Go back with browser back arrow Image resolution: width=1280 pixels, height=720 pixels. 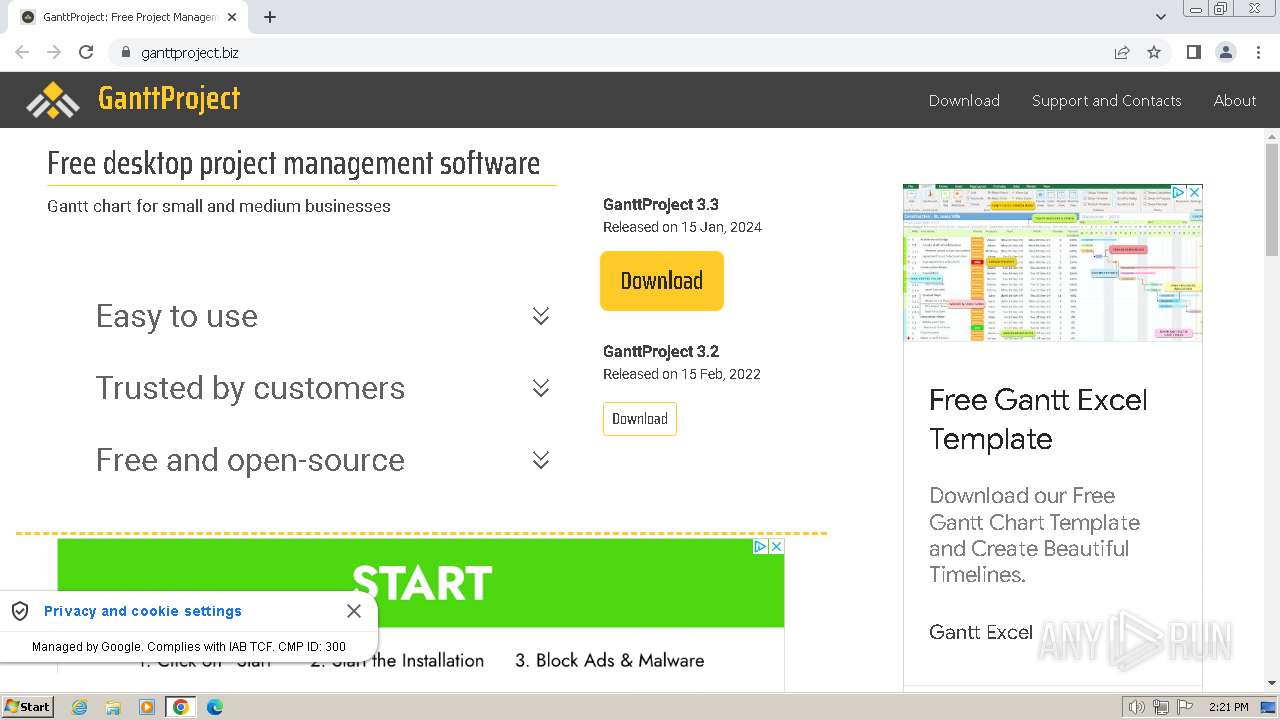22,52
